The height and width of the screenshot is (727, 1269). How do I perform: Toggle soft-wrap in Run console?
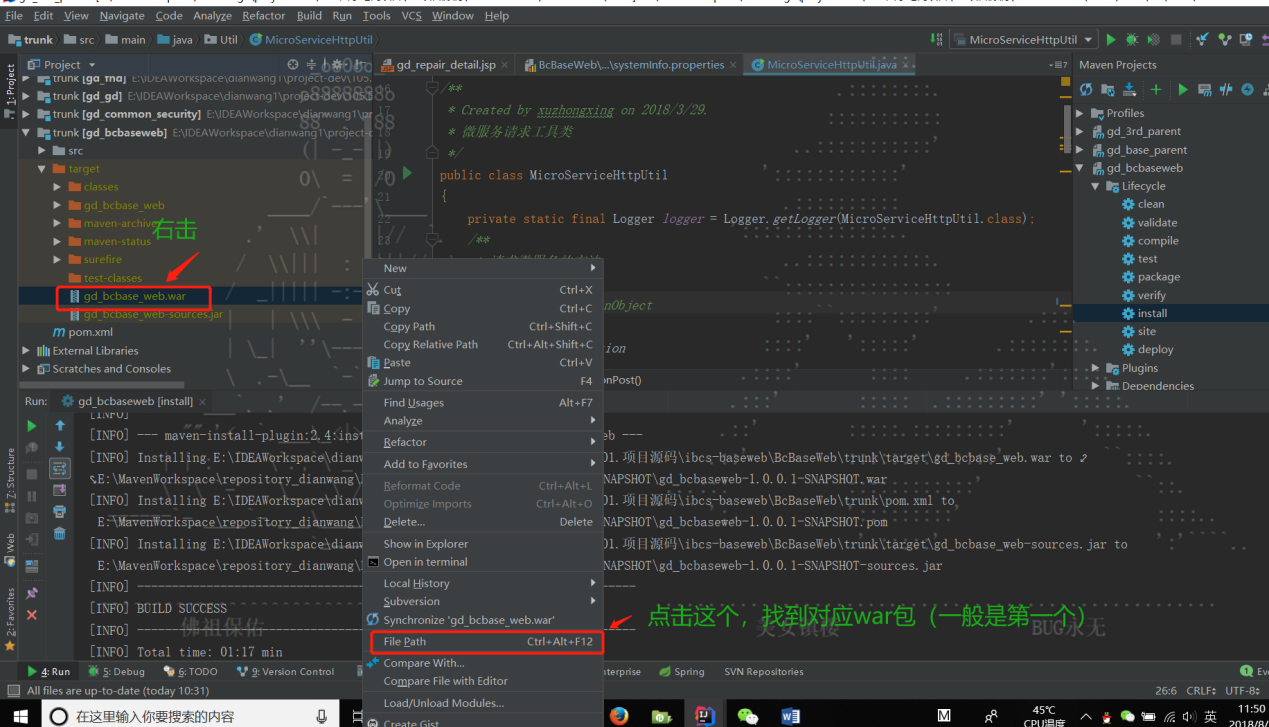[x=60, y=468]
